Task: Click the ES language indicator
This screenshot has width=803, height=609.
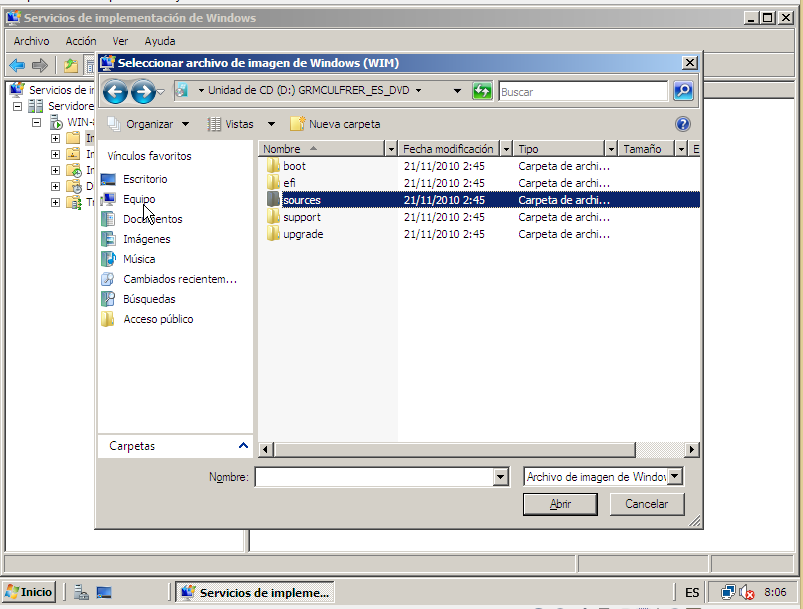Action: point(692,593)
